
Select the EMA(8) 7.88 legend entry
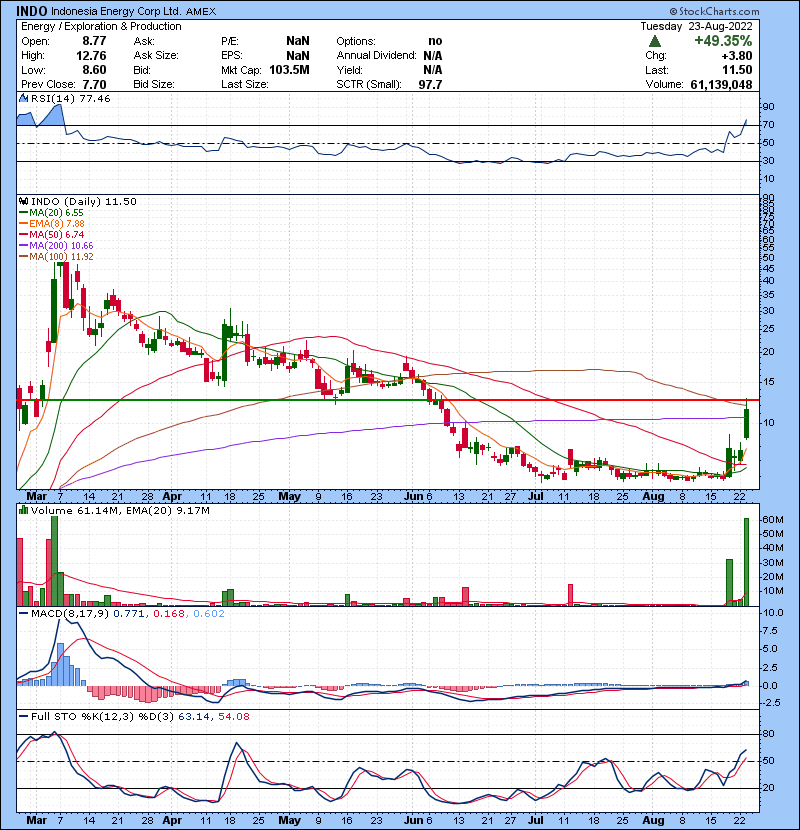(51, 224)
